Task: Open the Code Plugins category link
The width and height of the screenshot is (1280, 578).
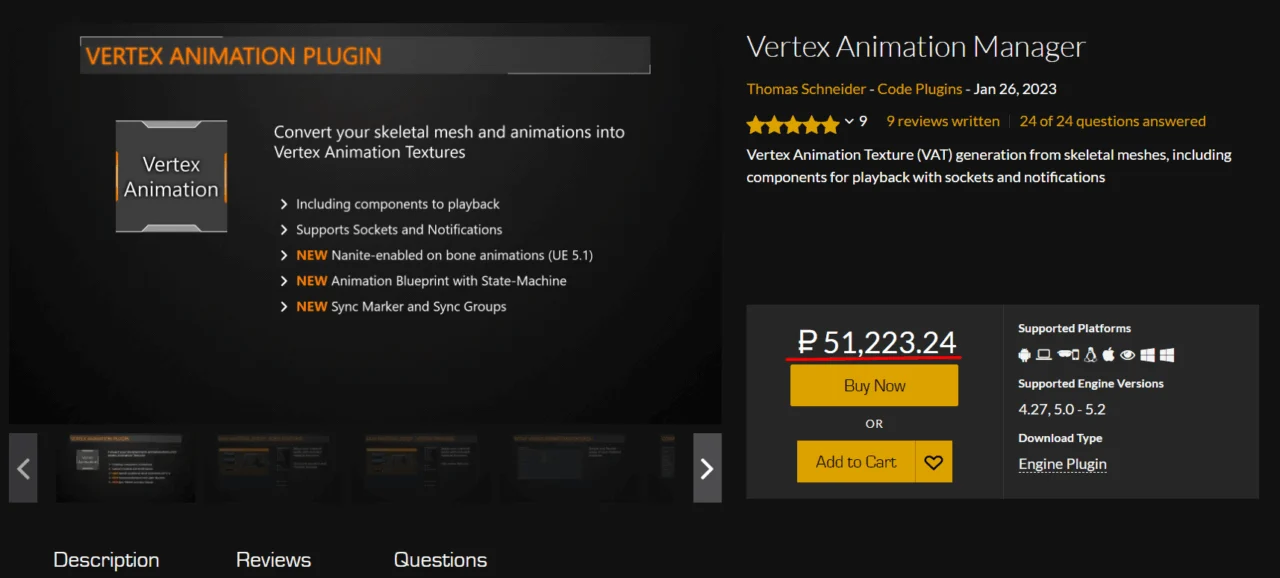Action: tap(920, 89)
